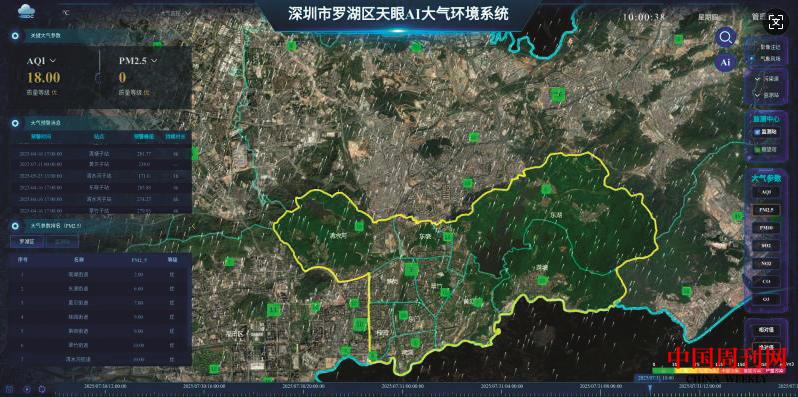Click the 预警时间 column header

coord(42,136)
